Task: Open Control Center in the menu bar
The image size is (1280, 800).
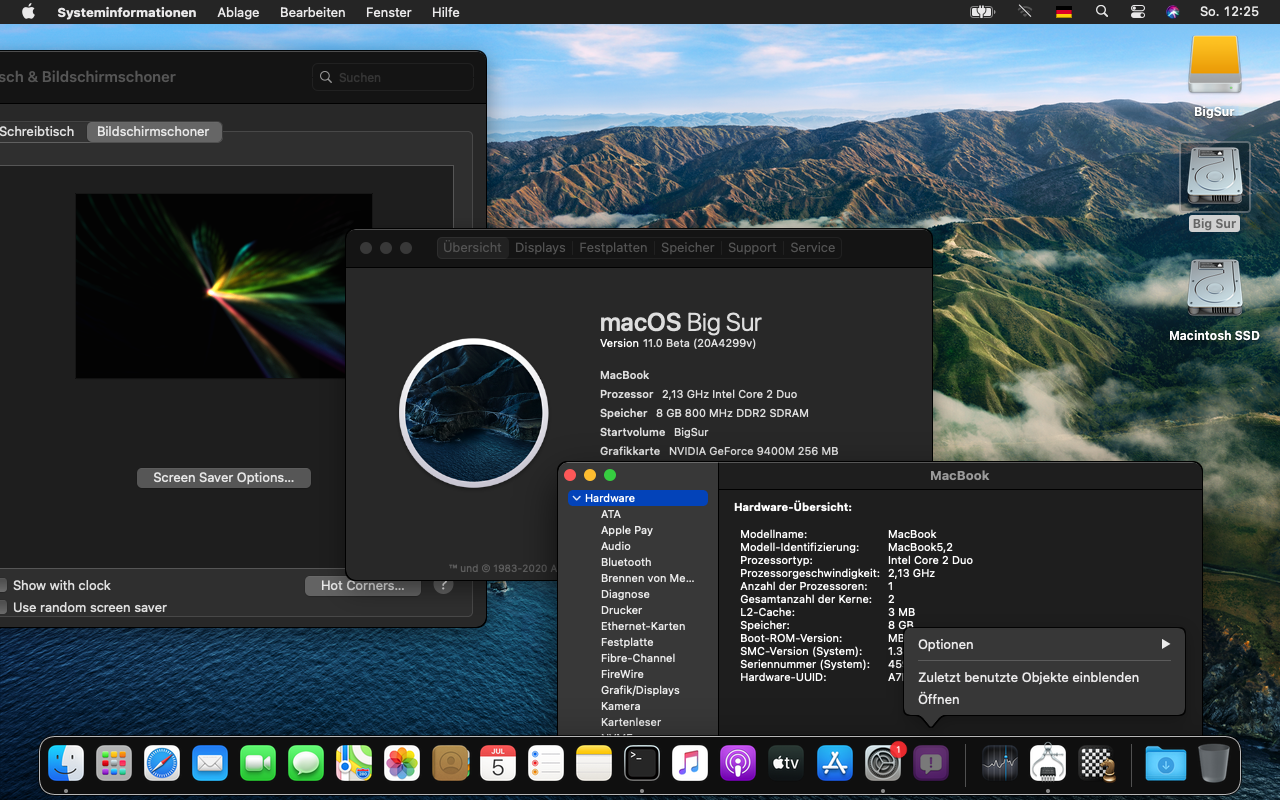Action: (1138, 12)
